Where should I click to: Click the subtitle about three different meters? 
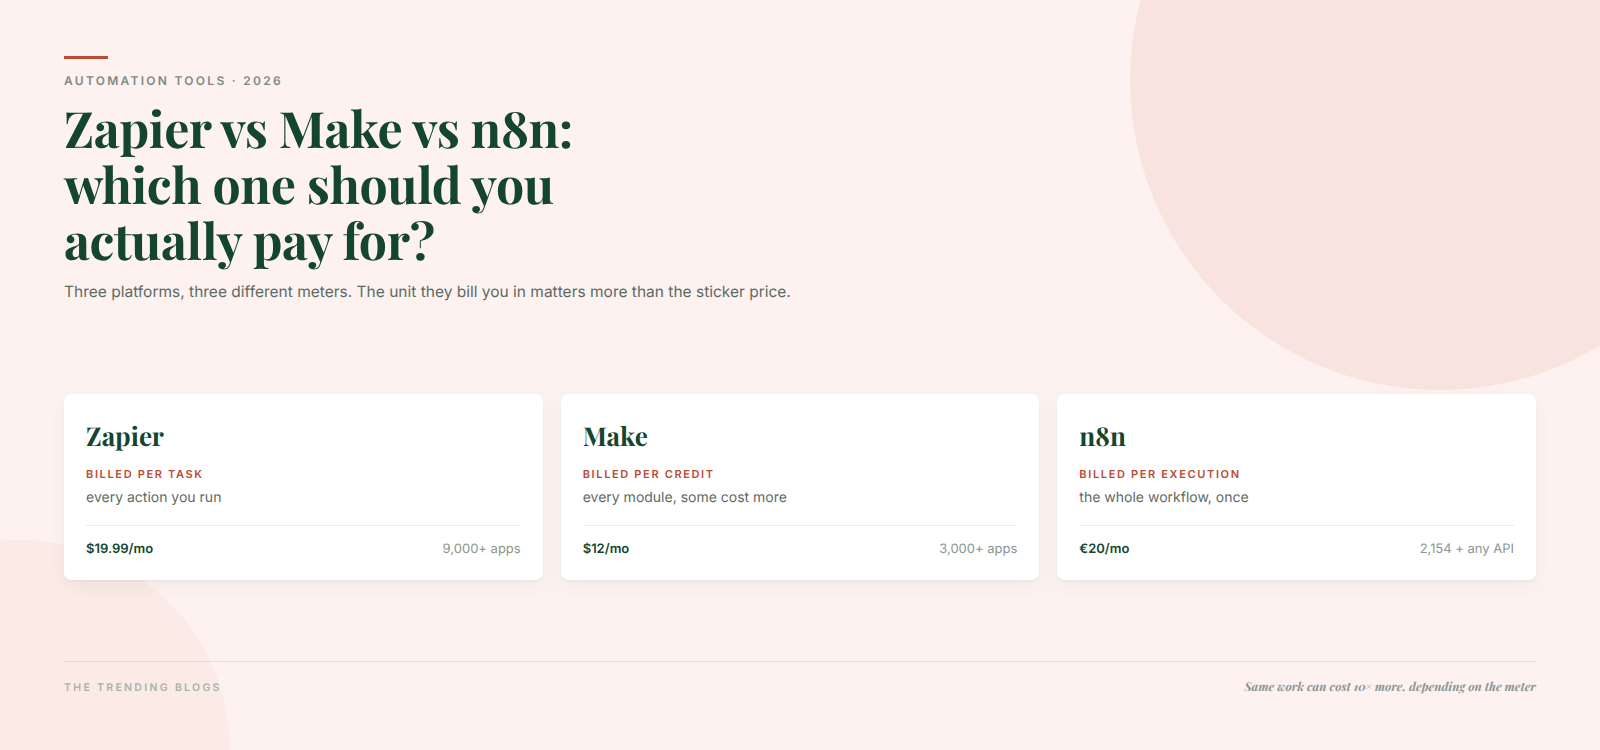click(427, 292)
